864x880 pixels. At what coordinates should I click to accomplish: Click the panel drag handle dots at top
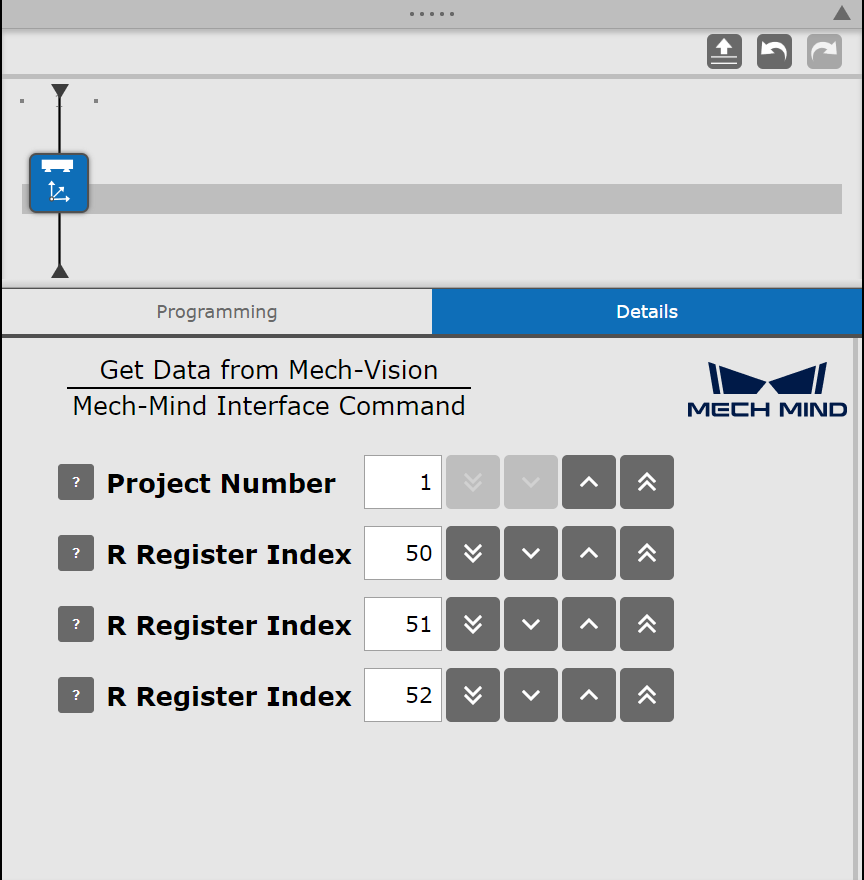click(432, 13)
